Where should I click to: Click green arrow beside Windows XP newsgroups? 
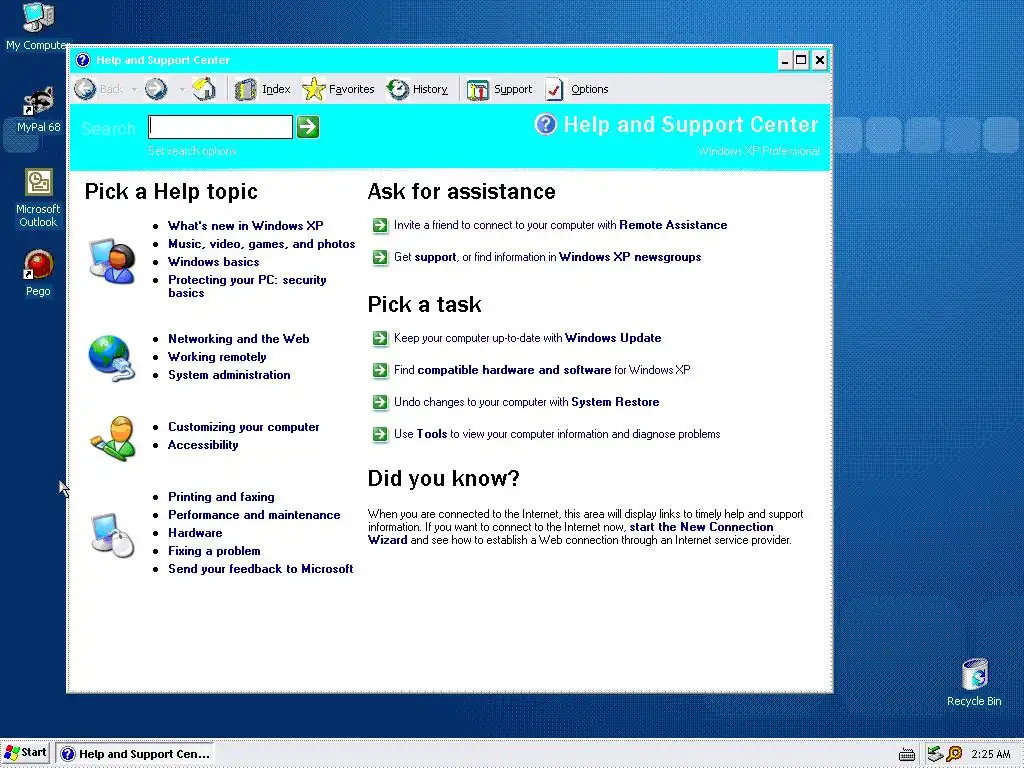[x=380, y=257]
